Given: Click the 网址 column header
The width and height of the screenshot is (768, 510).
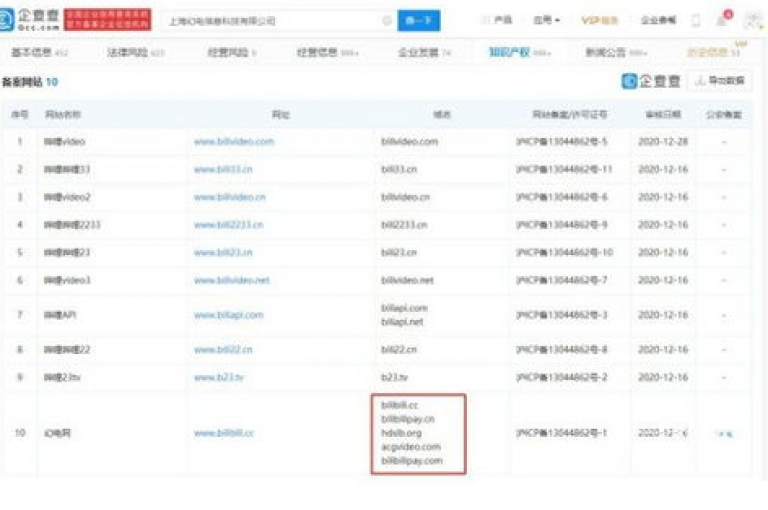Looking at the screenshot, I should point(281,115).
